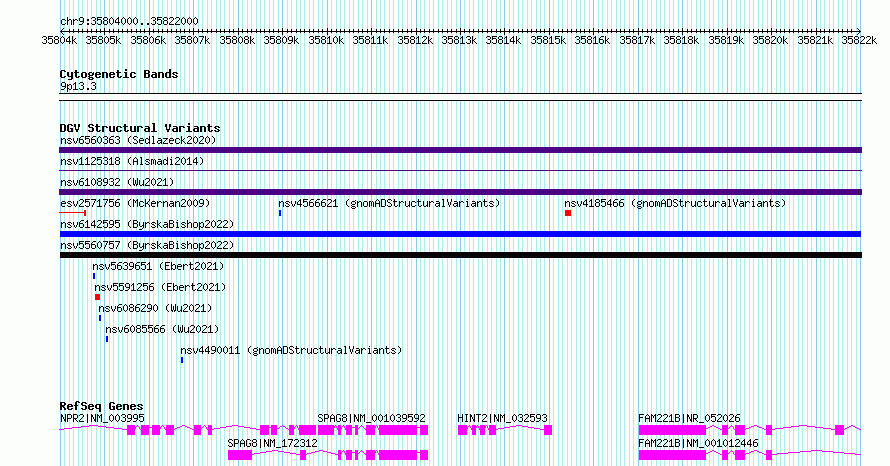Click the 35813k ruler tick label
Viewport: 890px width, 466px height.
click(459, 40)
